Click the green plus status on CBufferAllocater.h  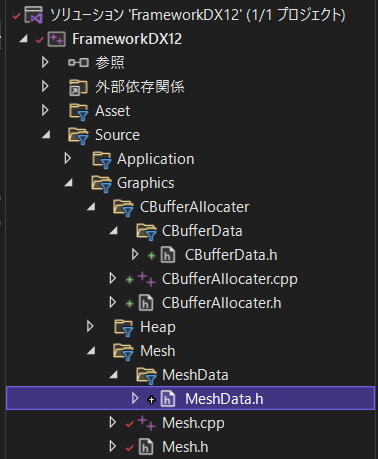click(129, 304)
